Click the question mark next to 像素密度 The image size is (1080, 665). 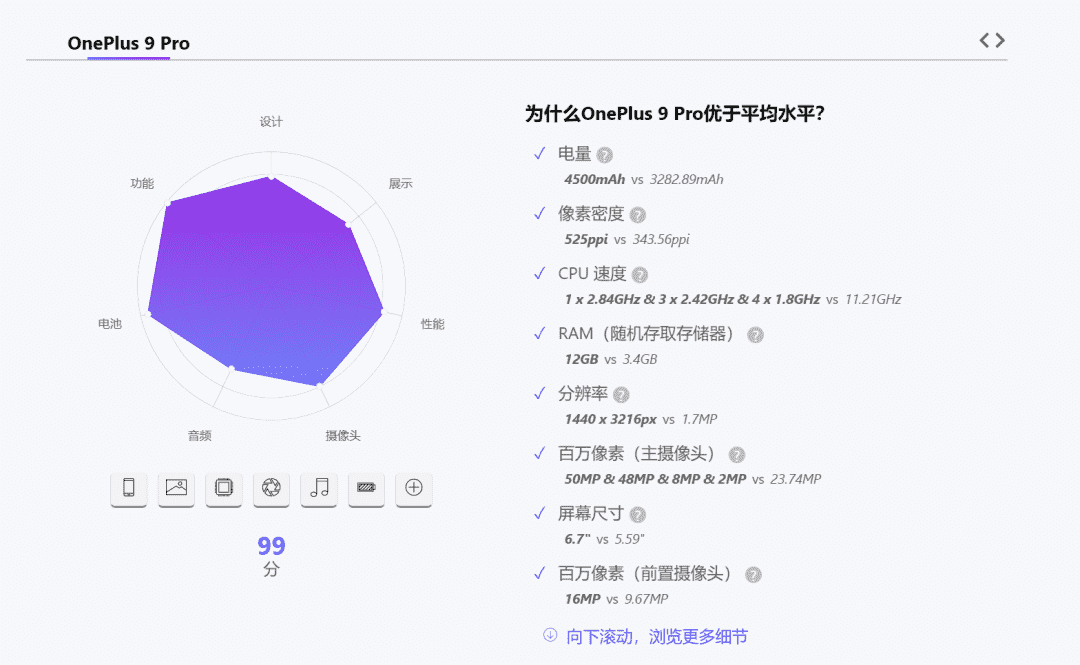click(x=637, y=215)
